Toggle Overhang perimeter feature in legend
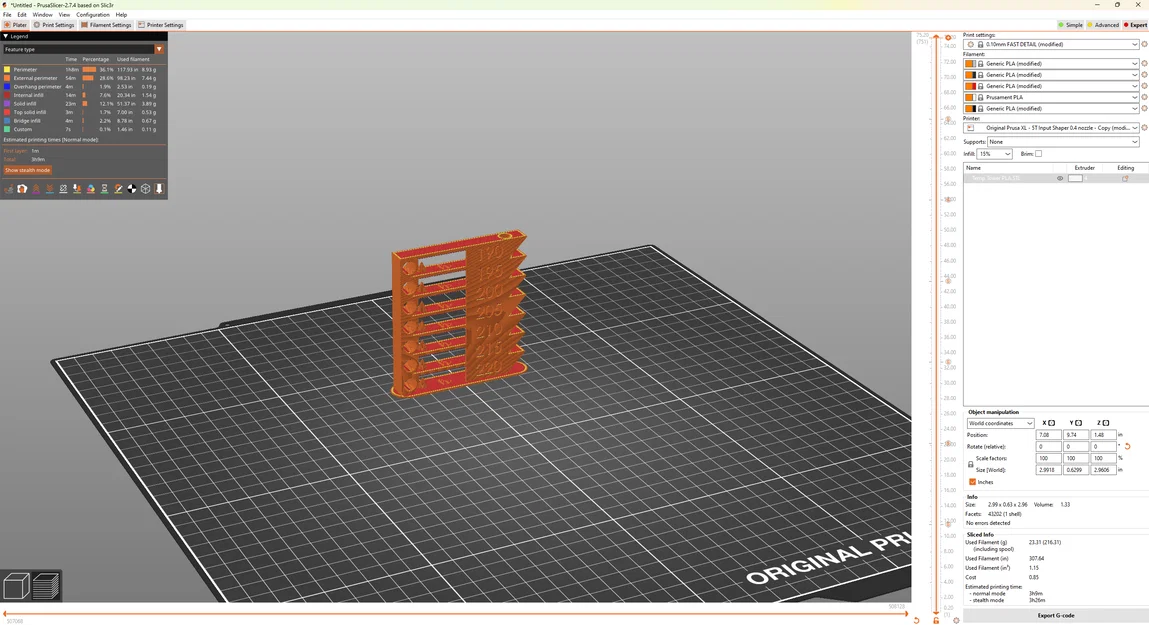The width and height of the screenshot is (1149, 625). pos(37,86)
